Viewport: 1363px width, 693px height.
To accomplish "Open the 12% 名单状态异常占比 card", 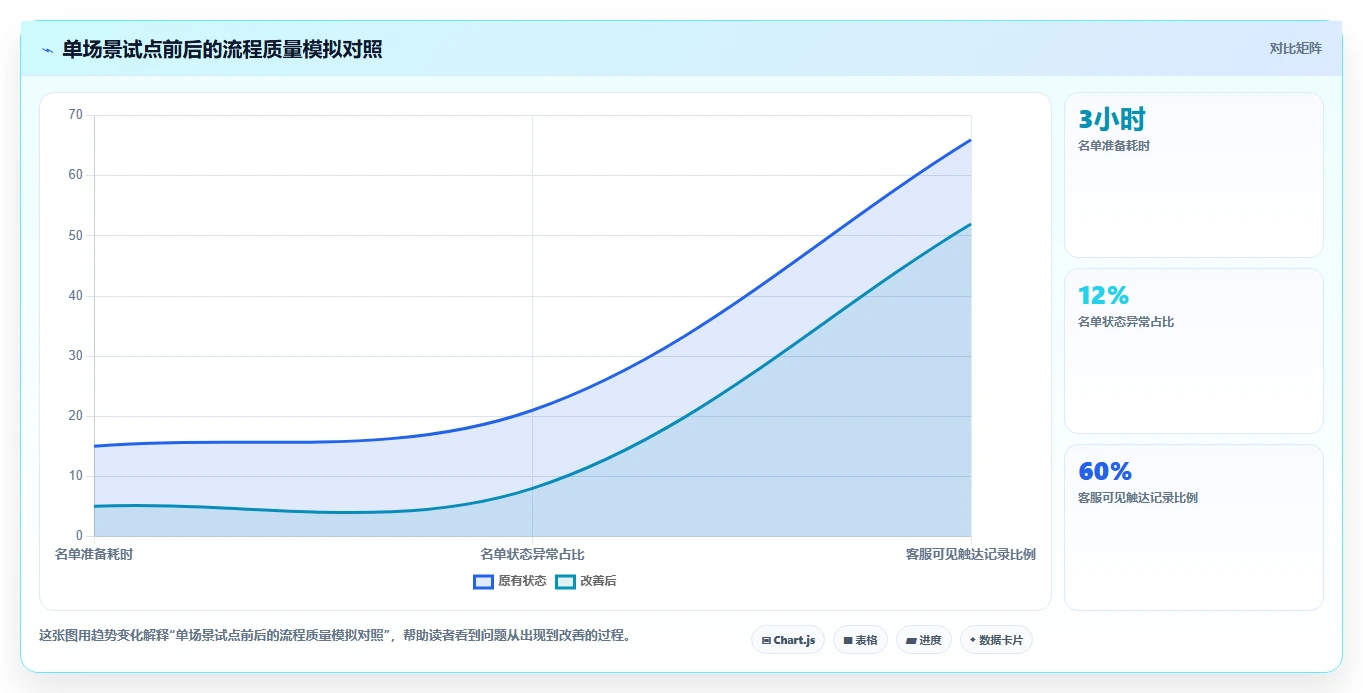I will tap(1194, 351).
